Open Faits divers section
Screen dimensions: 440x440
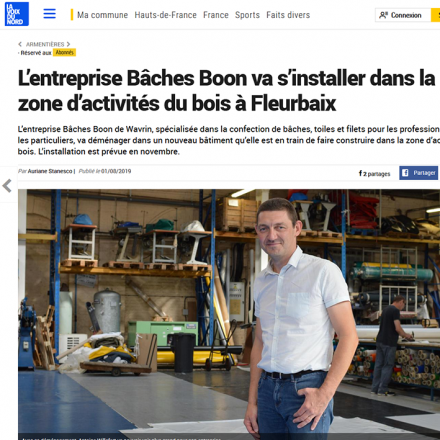(288, 15)
